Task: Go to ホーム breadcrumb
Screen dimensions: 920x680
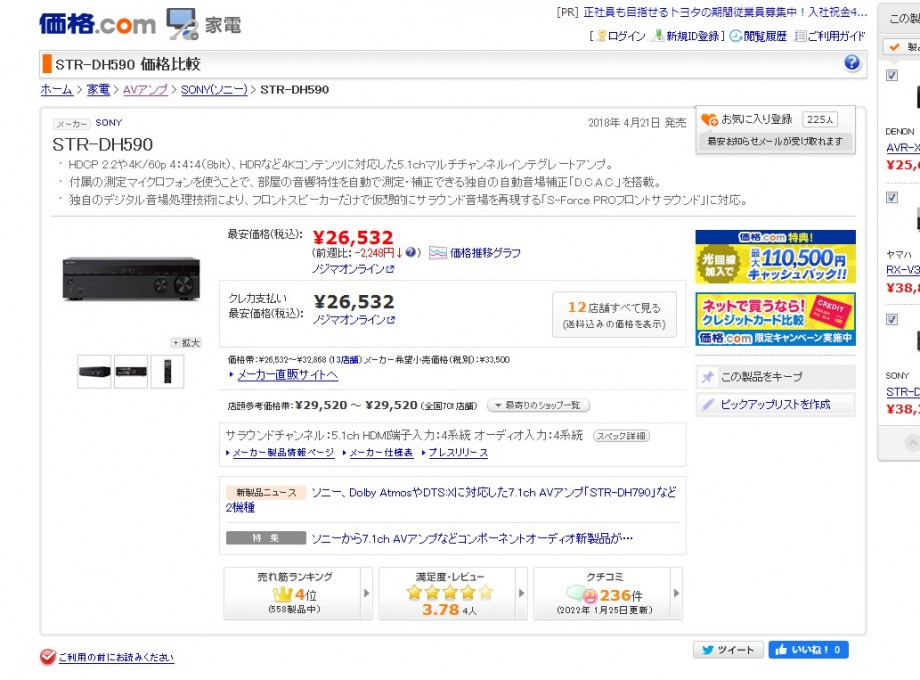Action: [56, 90]
